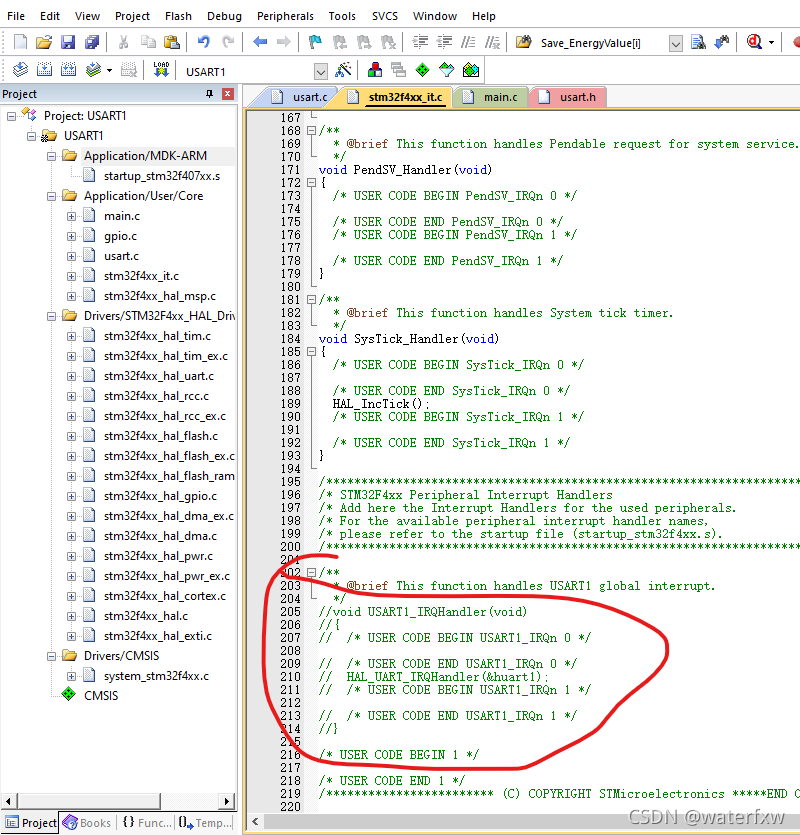Select stm32f4xx_hal_uart.c in project tree
The image size is (800, 835).
(159, 376)
